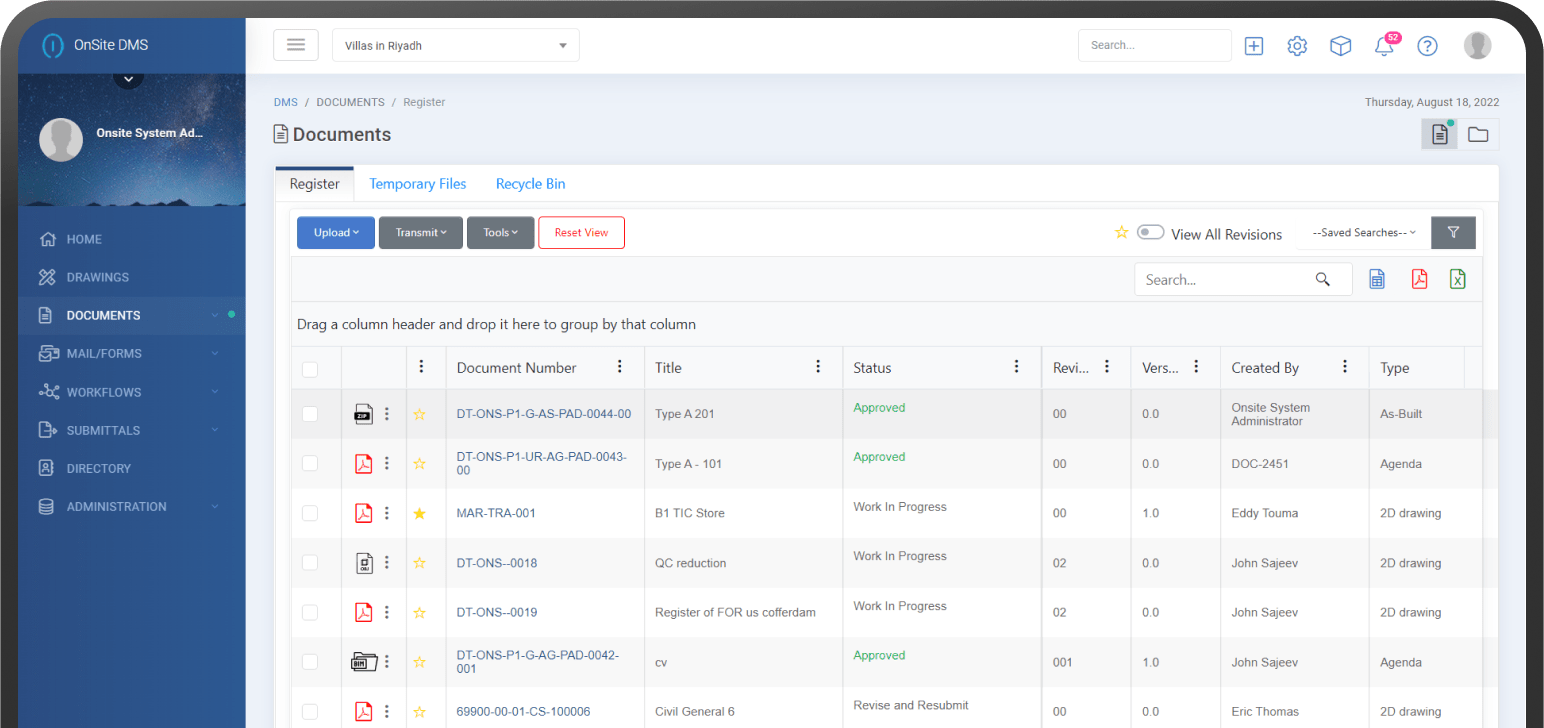Collapse the sidebar profile chevron
The width and height of the screenshot is (1544, 728).
129,77
